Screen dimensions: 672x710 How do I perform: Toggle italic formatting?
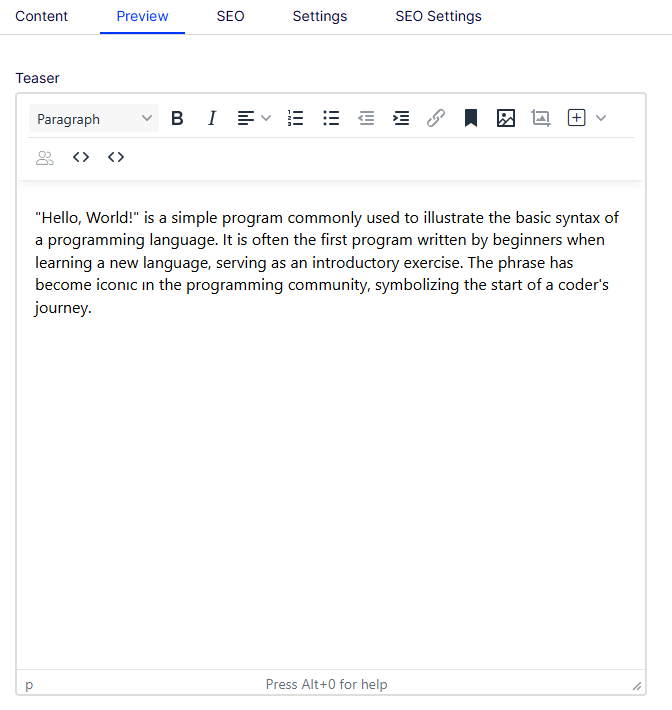(x=212, y=119)
